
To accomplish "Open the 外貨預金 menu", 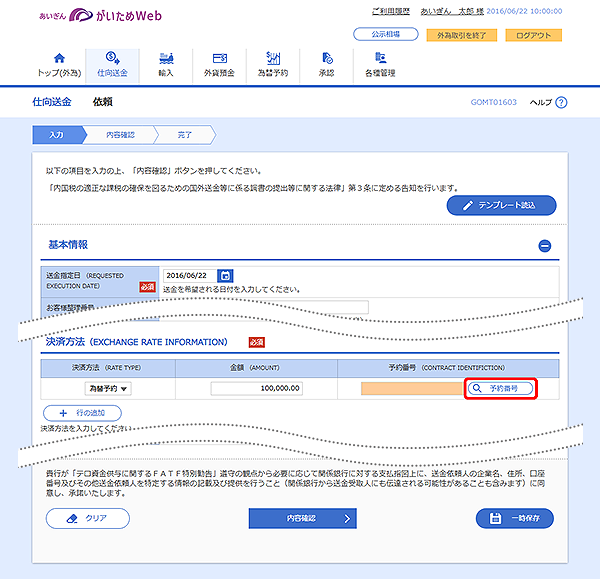I will 218,65.
